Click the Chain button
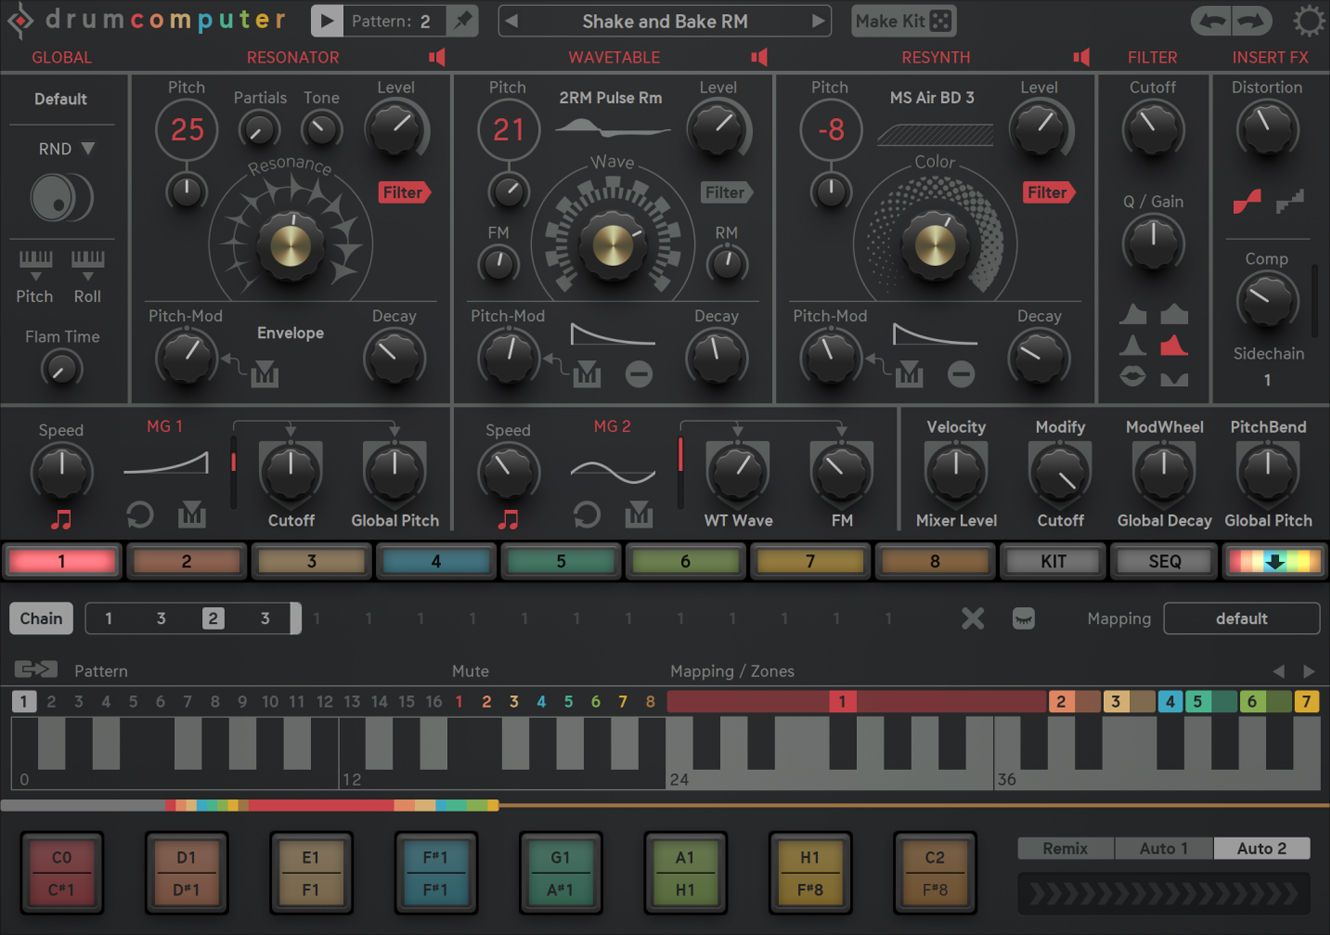The image size is (1330, 935). point(40,618)
